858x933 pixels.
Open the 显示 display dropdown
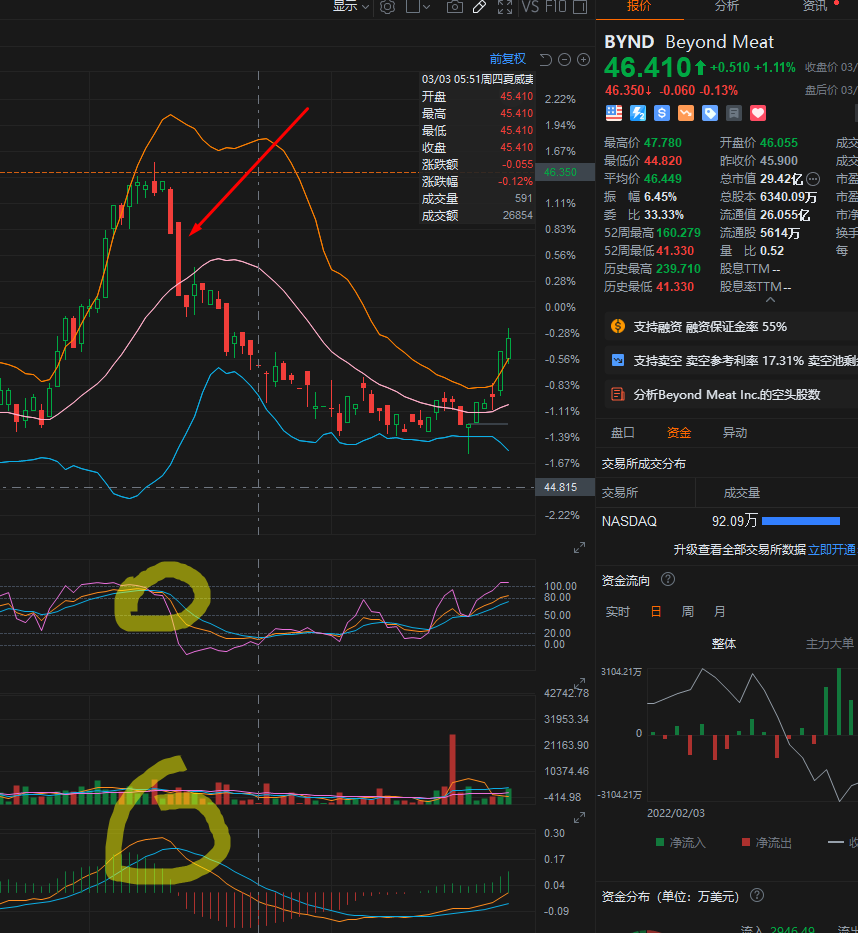click(350, 6)
